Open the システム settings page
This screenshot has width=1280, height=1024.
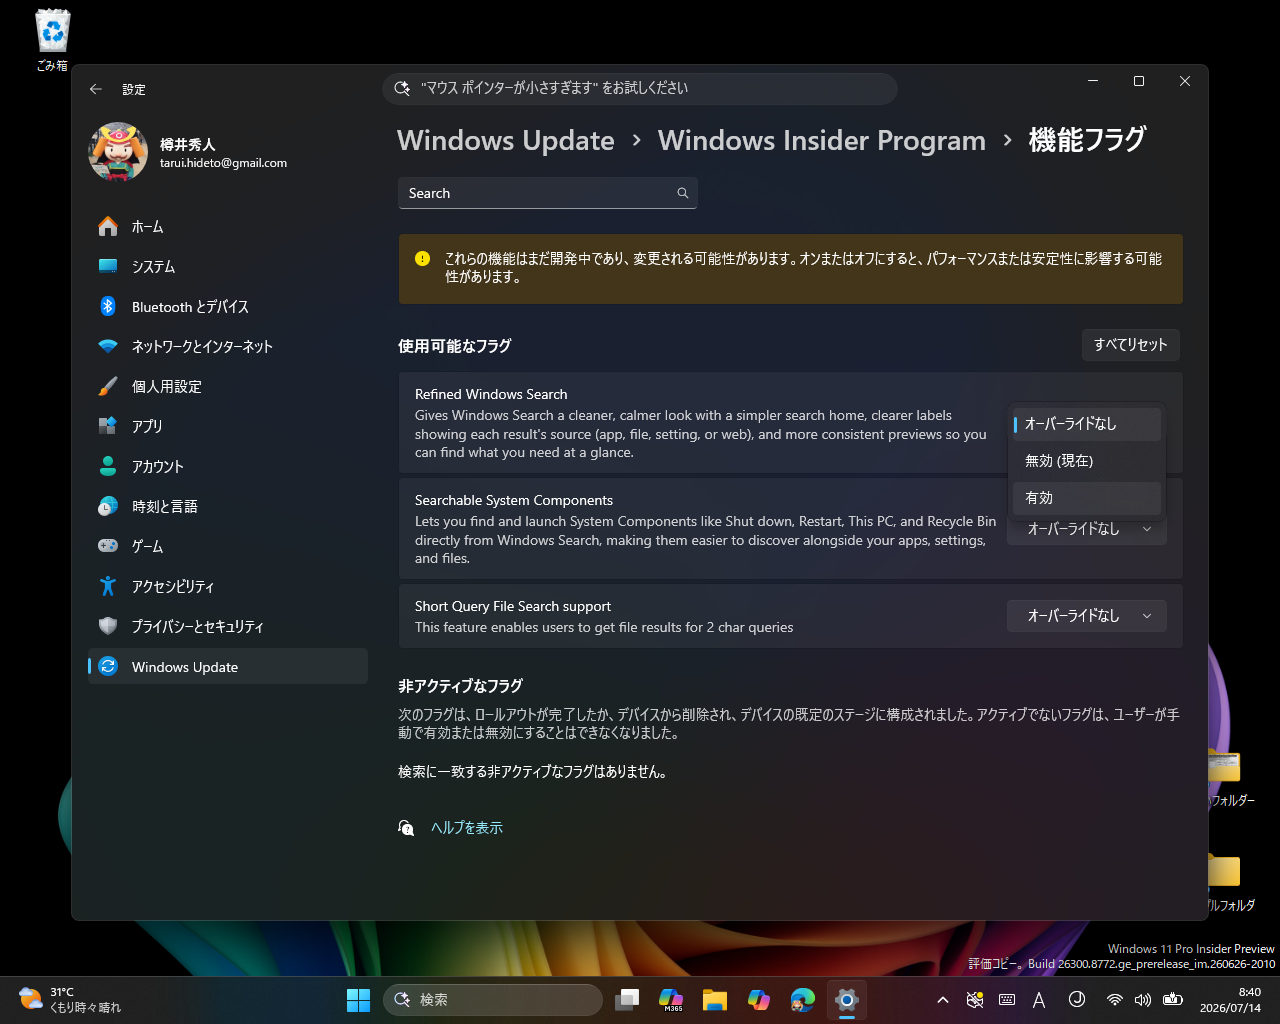tap(228, 267)
